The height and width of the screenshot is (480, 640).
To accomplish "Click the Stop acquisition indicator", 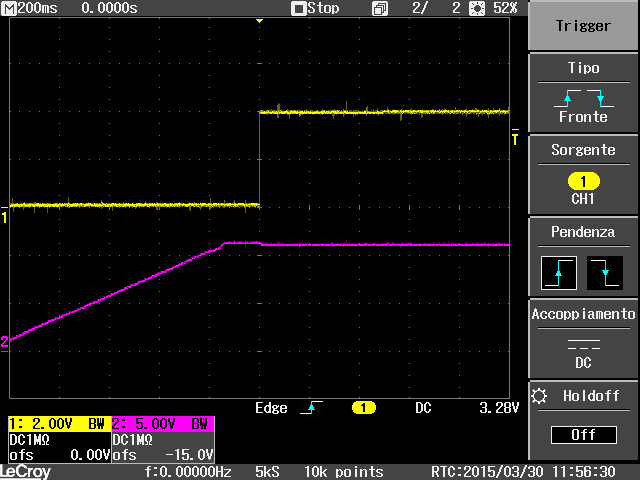I will [x=315, y=8].
